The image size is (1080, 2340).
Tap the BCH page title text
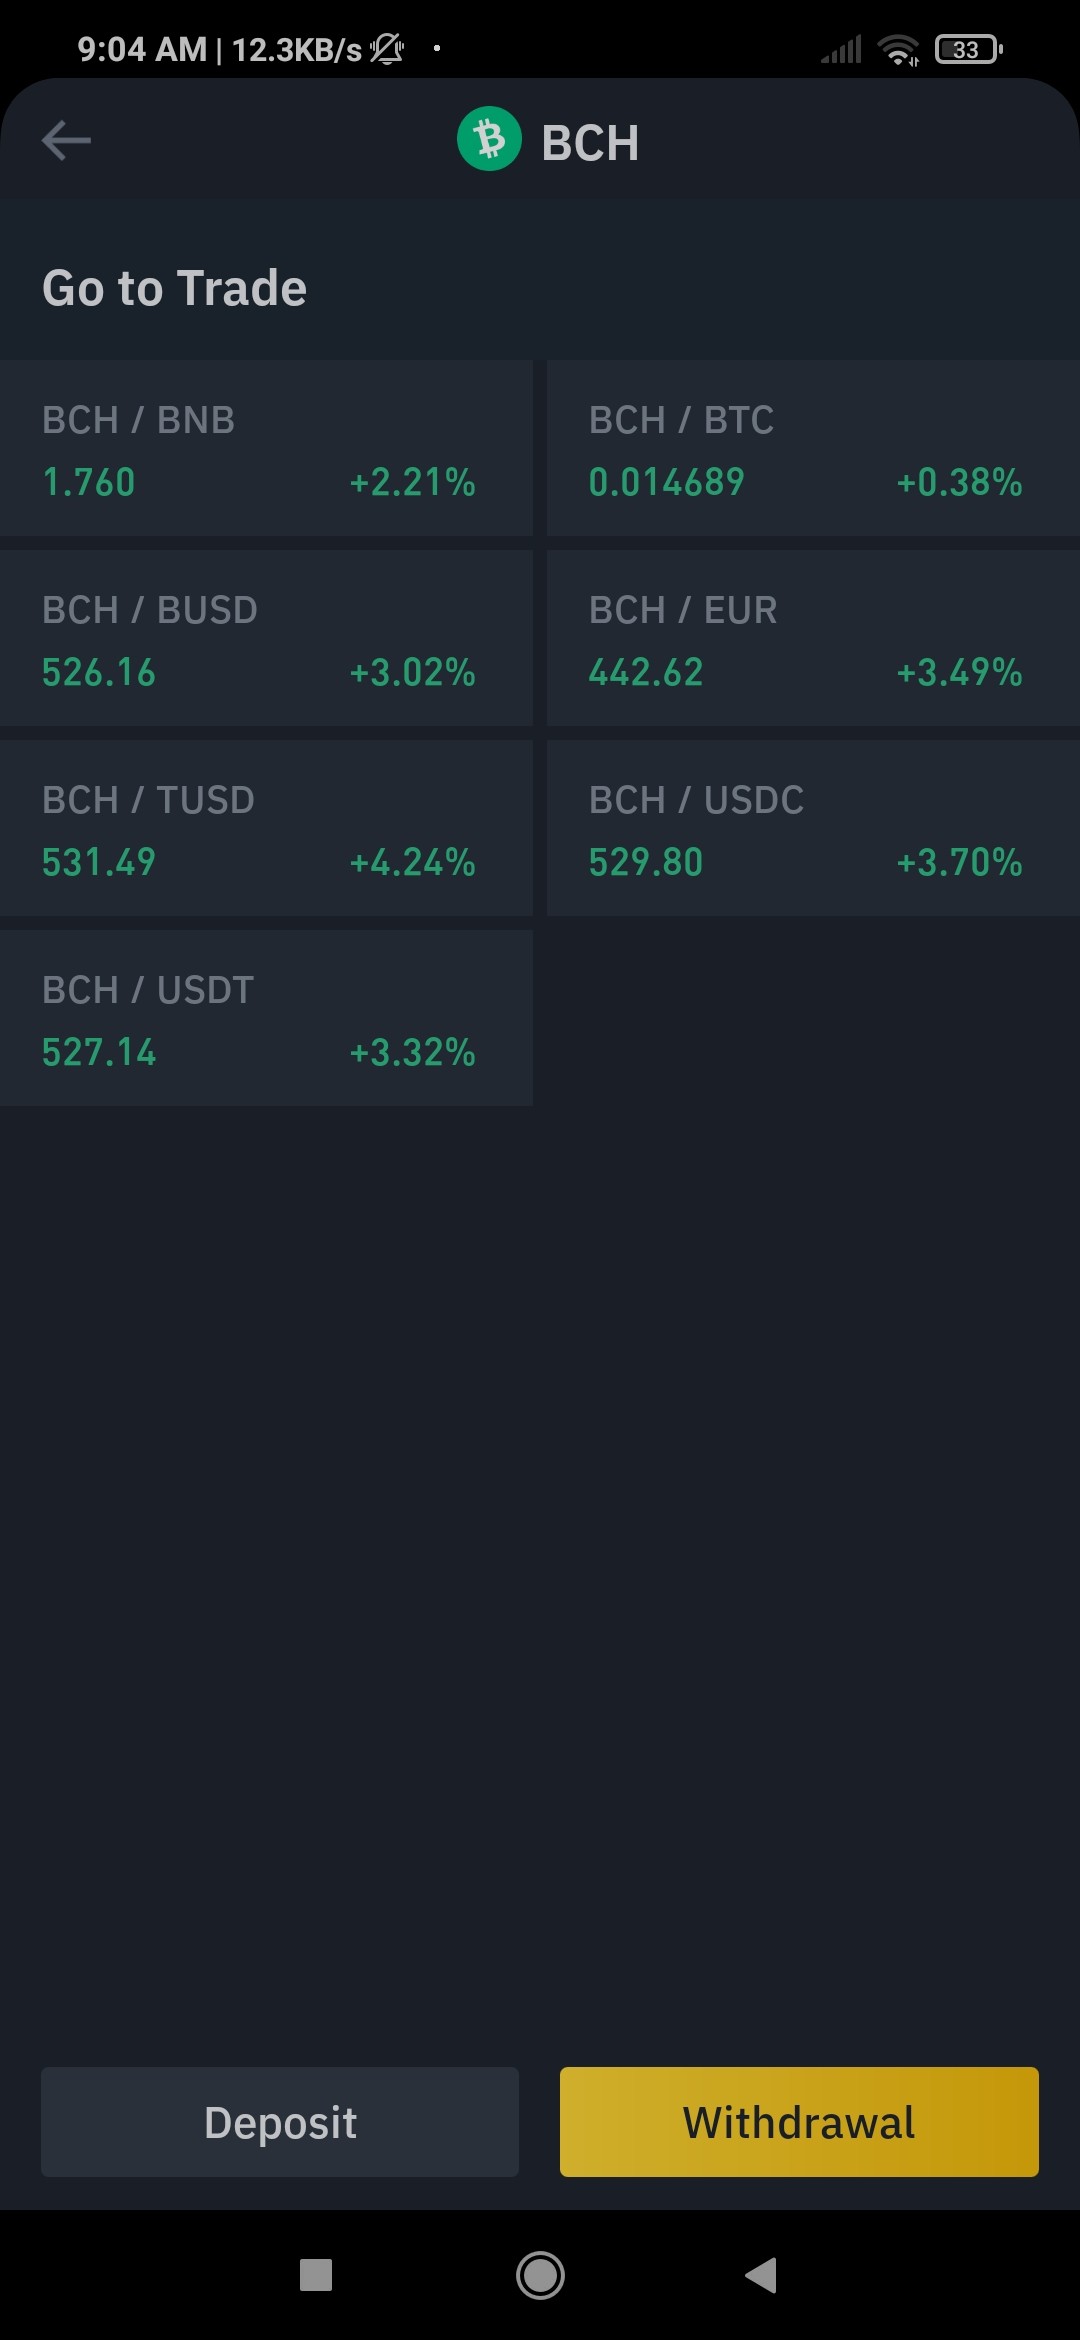[590, 142]
